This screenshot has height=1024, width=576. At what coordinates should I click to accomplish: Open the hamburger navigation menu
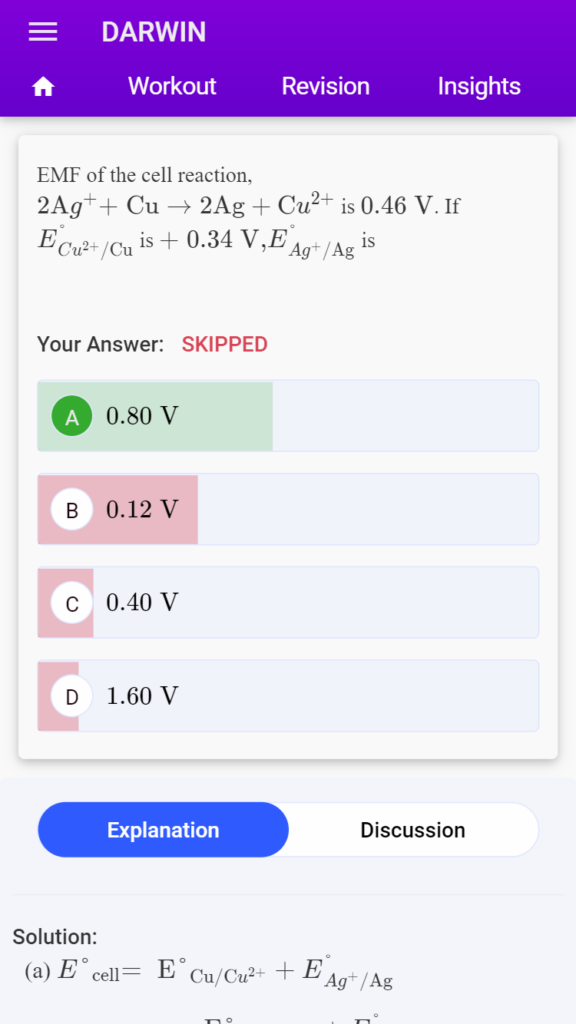(43, 32)
